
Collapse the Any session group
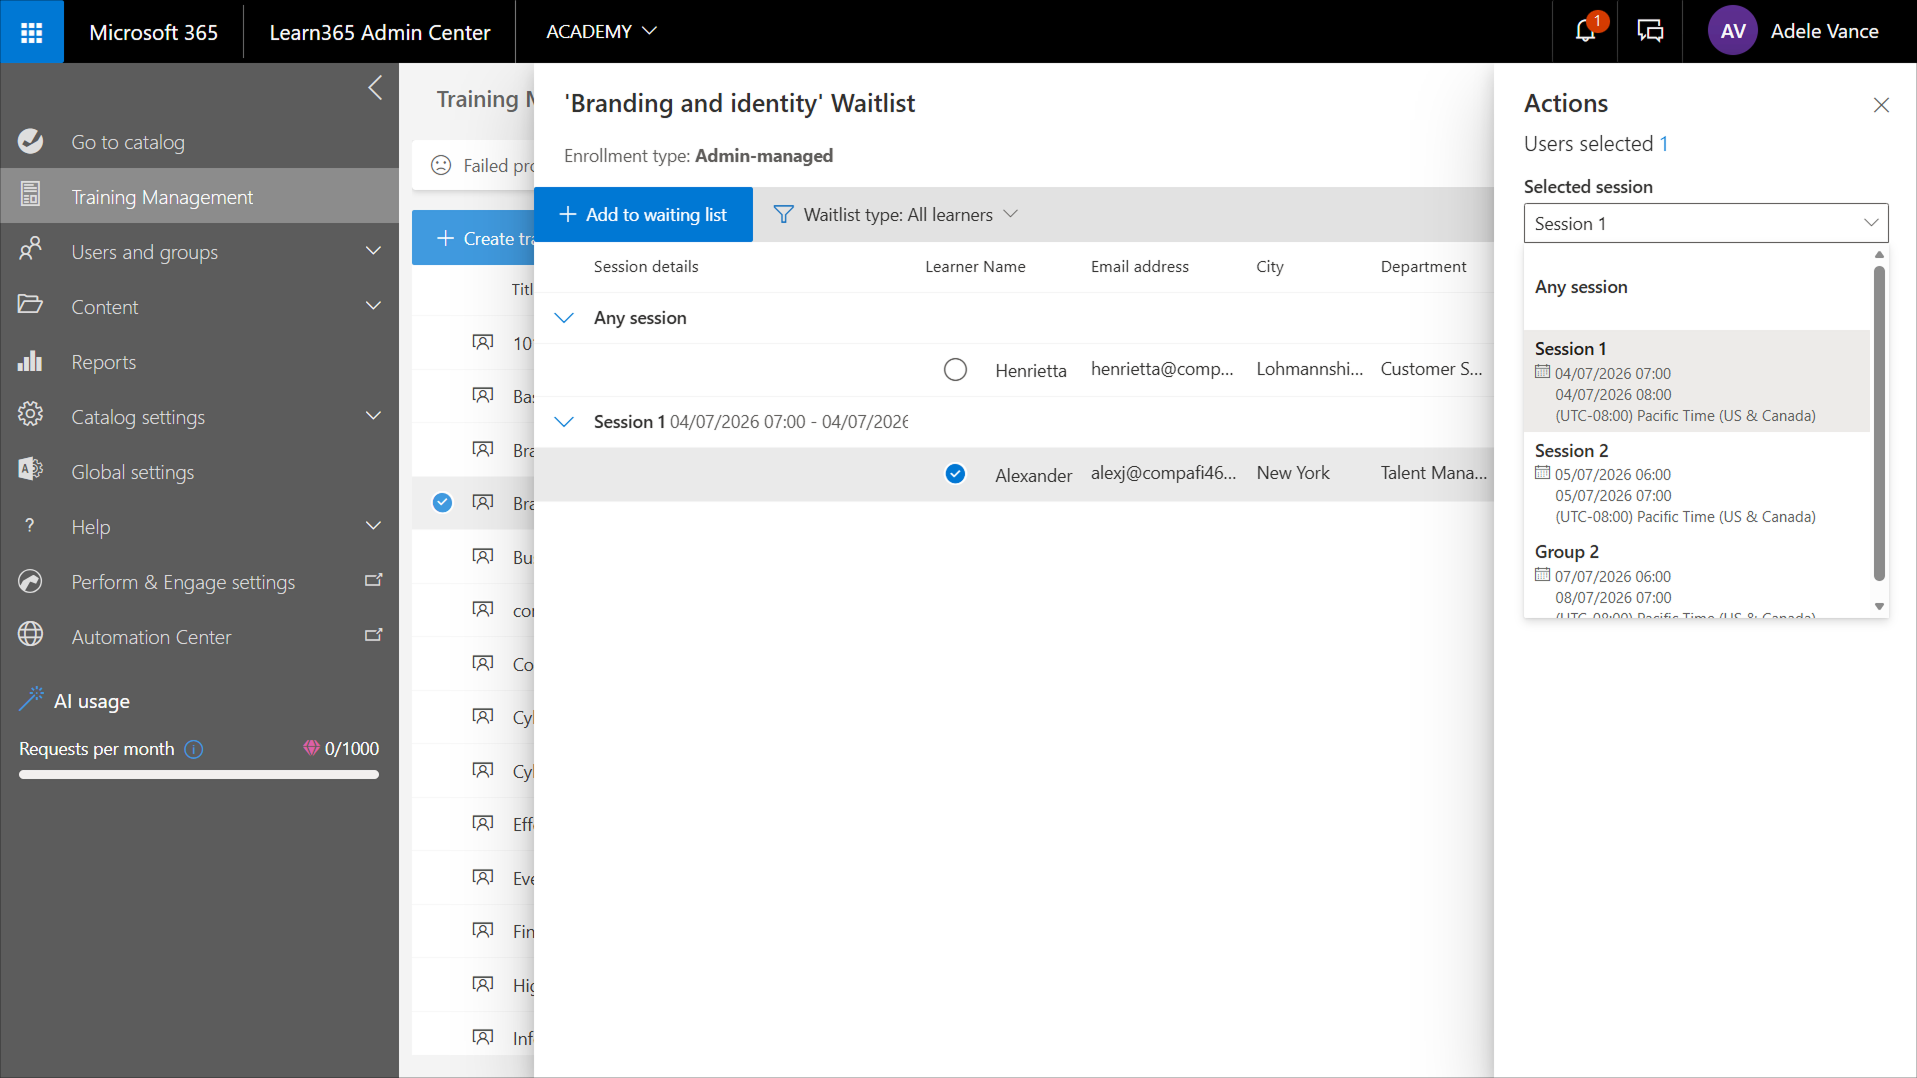564,318
